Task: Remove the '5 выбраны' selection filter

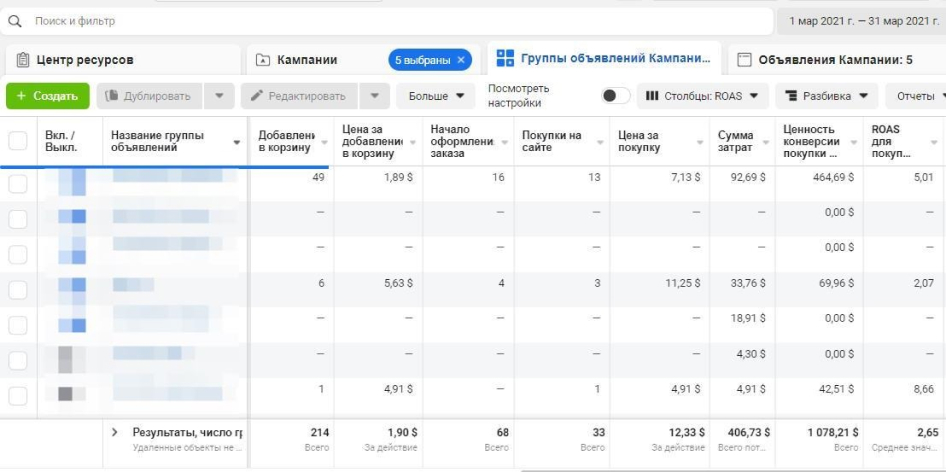Action: (461, 60)
